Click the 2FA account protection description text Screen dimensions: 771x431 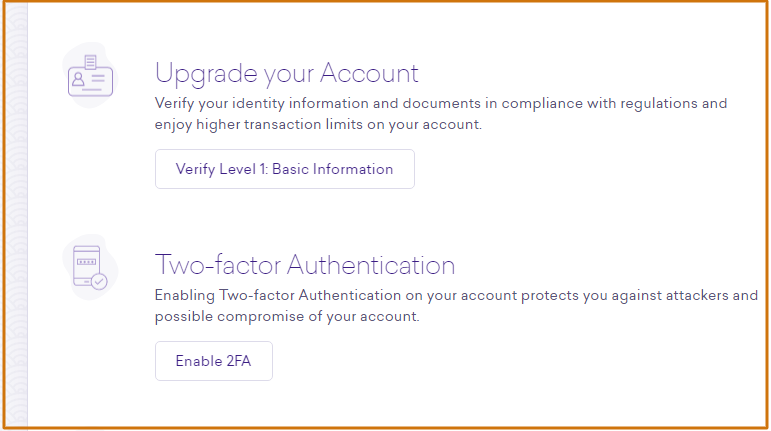(456, 306)
